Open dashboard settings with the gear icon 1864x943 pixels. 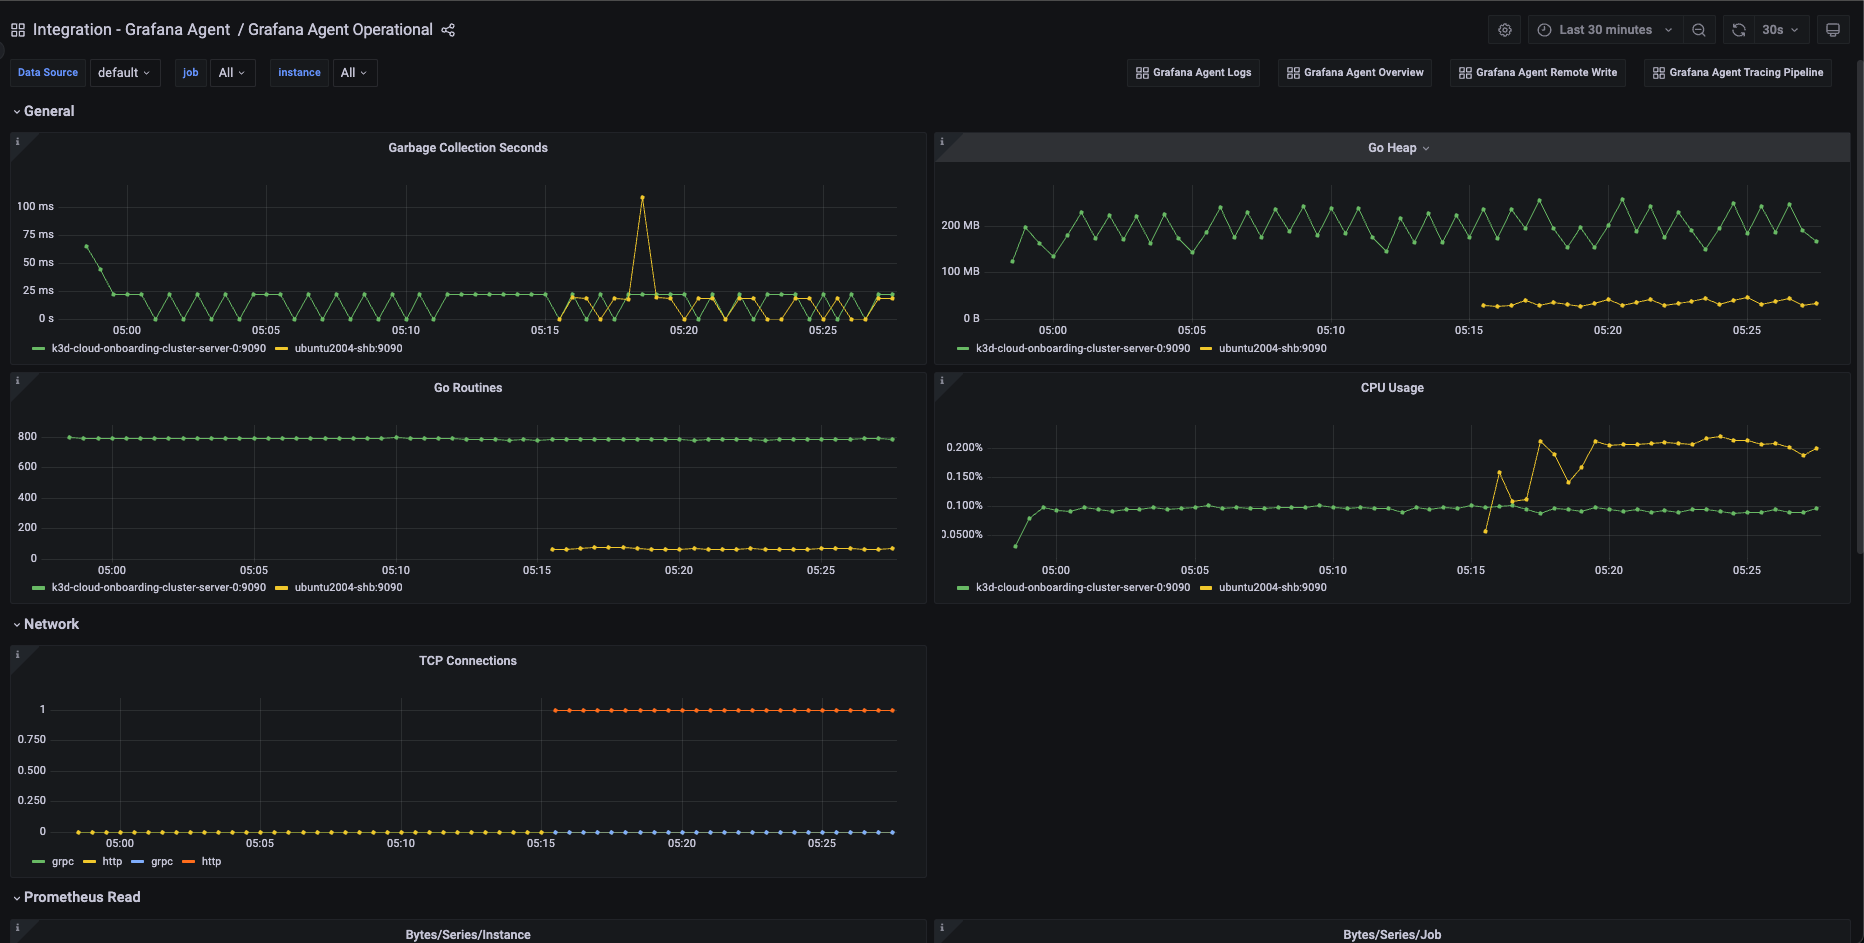[1504, 29]
